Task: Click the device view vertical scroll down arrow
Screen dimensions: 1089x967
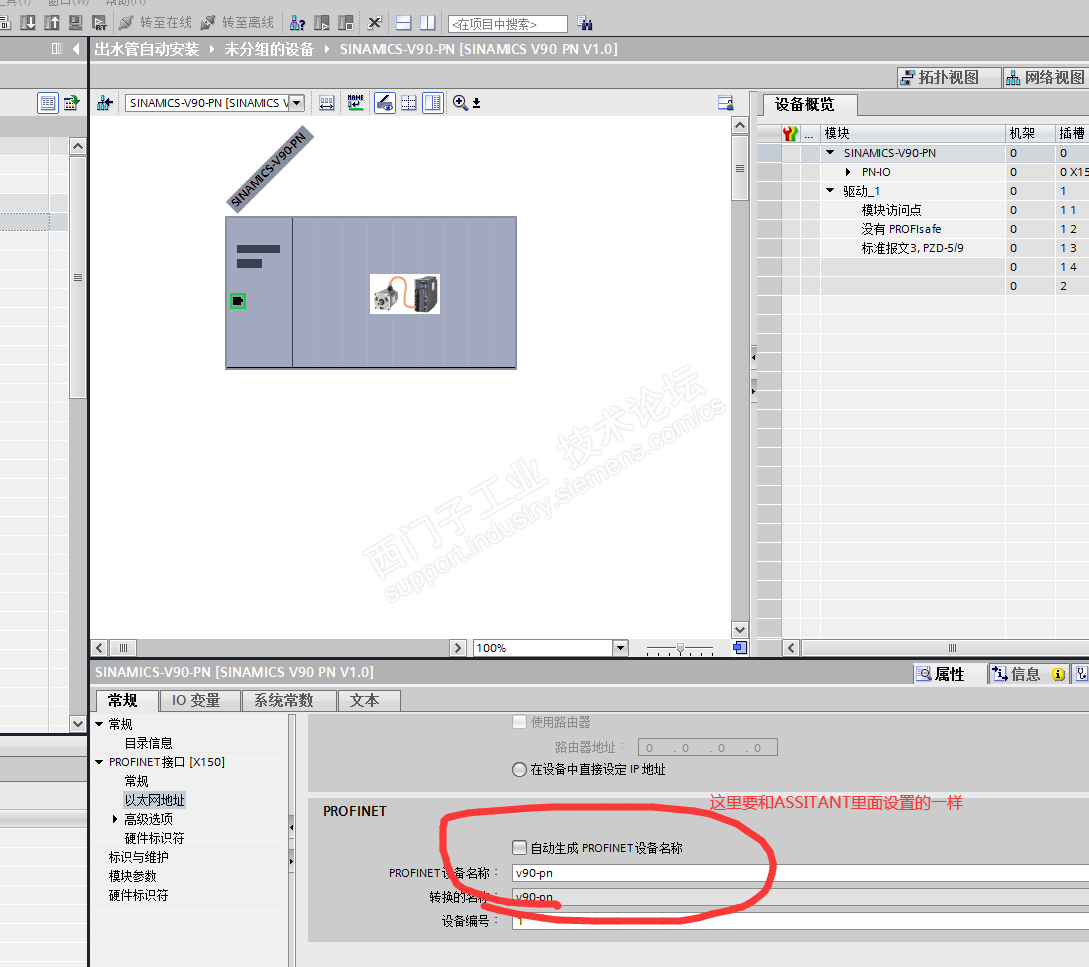Action: pyautogui.click(x=740, y=629)
